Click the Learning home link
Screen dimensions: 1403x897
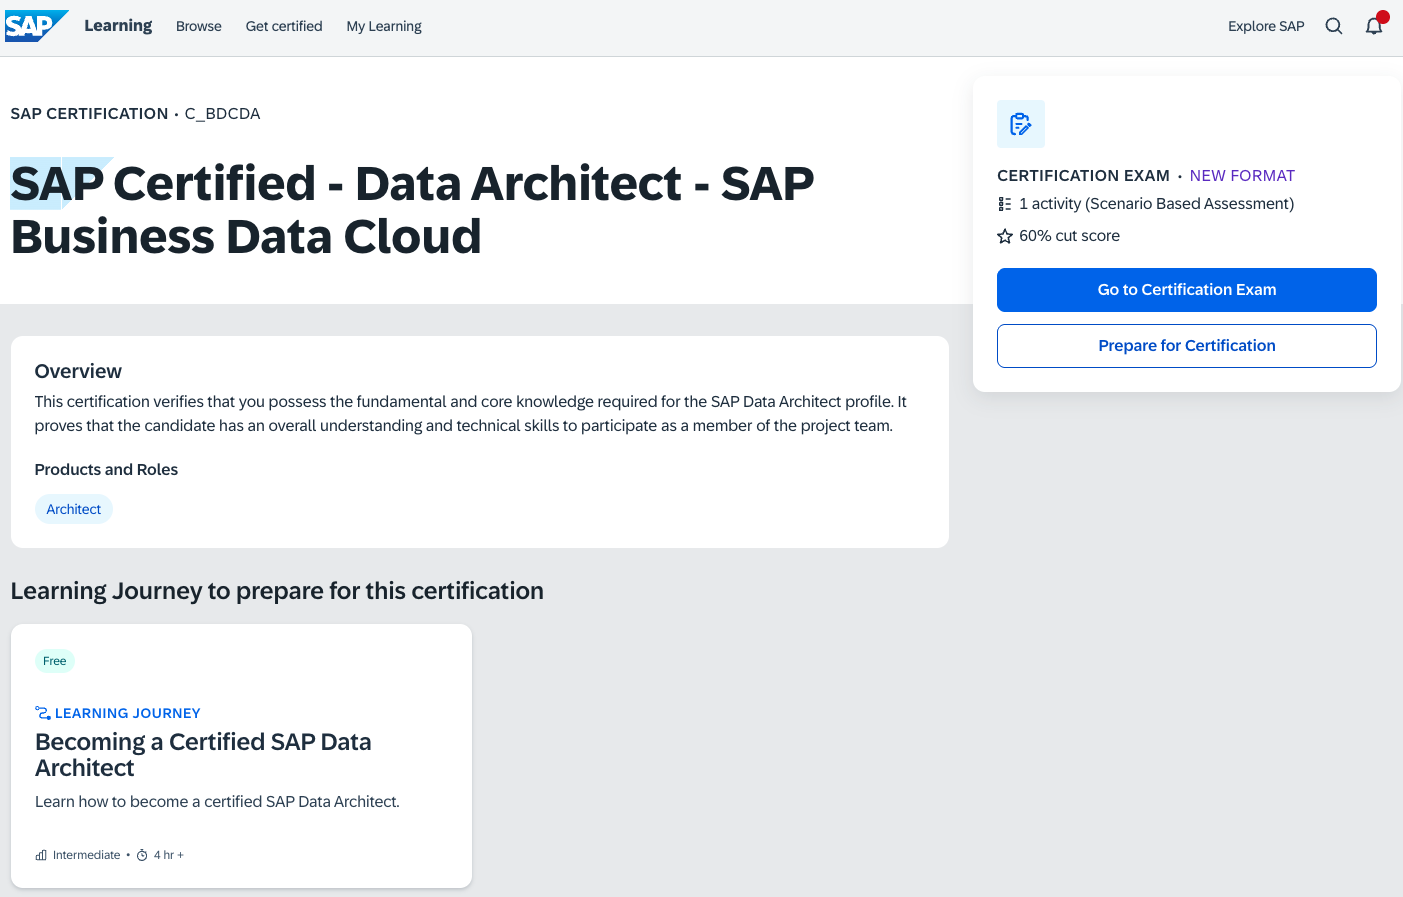pos(118,26)
